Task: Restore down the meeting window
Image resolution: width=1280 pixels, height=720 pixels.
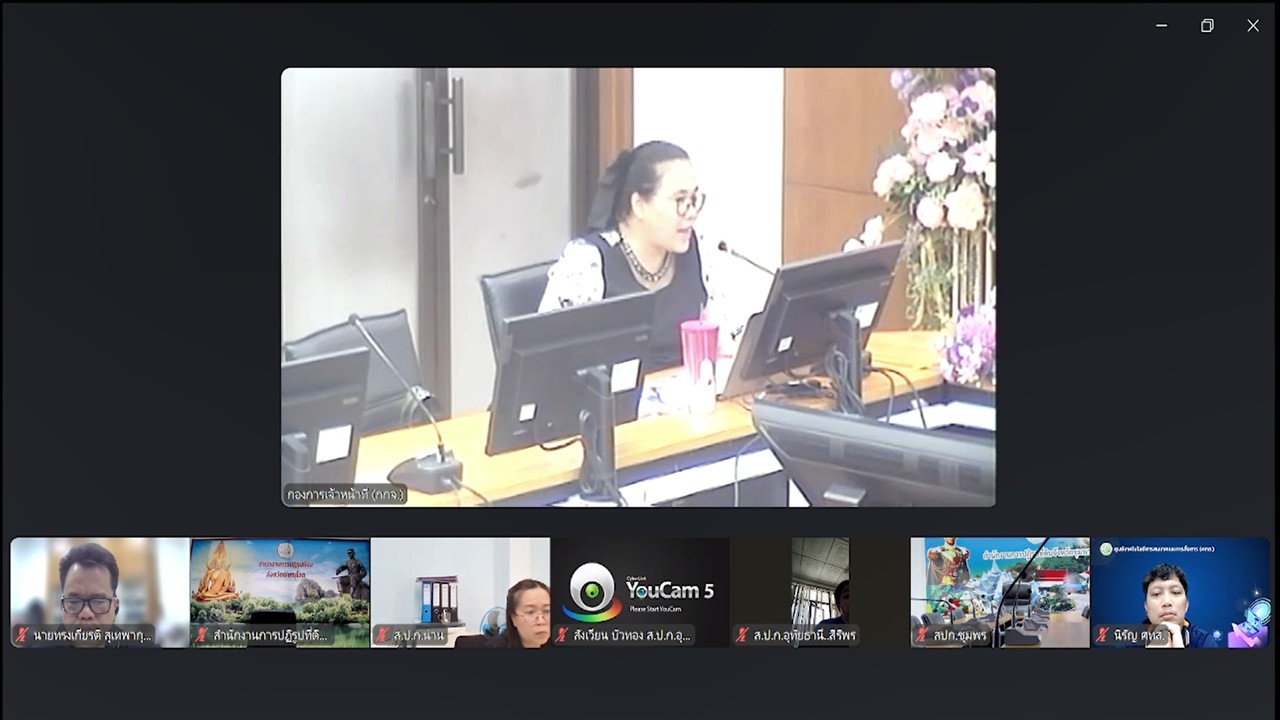Action: pos(1207,26)
